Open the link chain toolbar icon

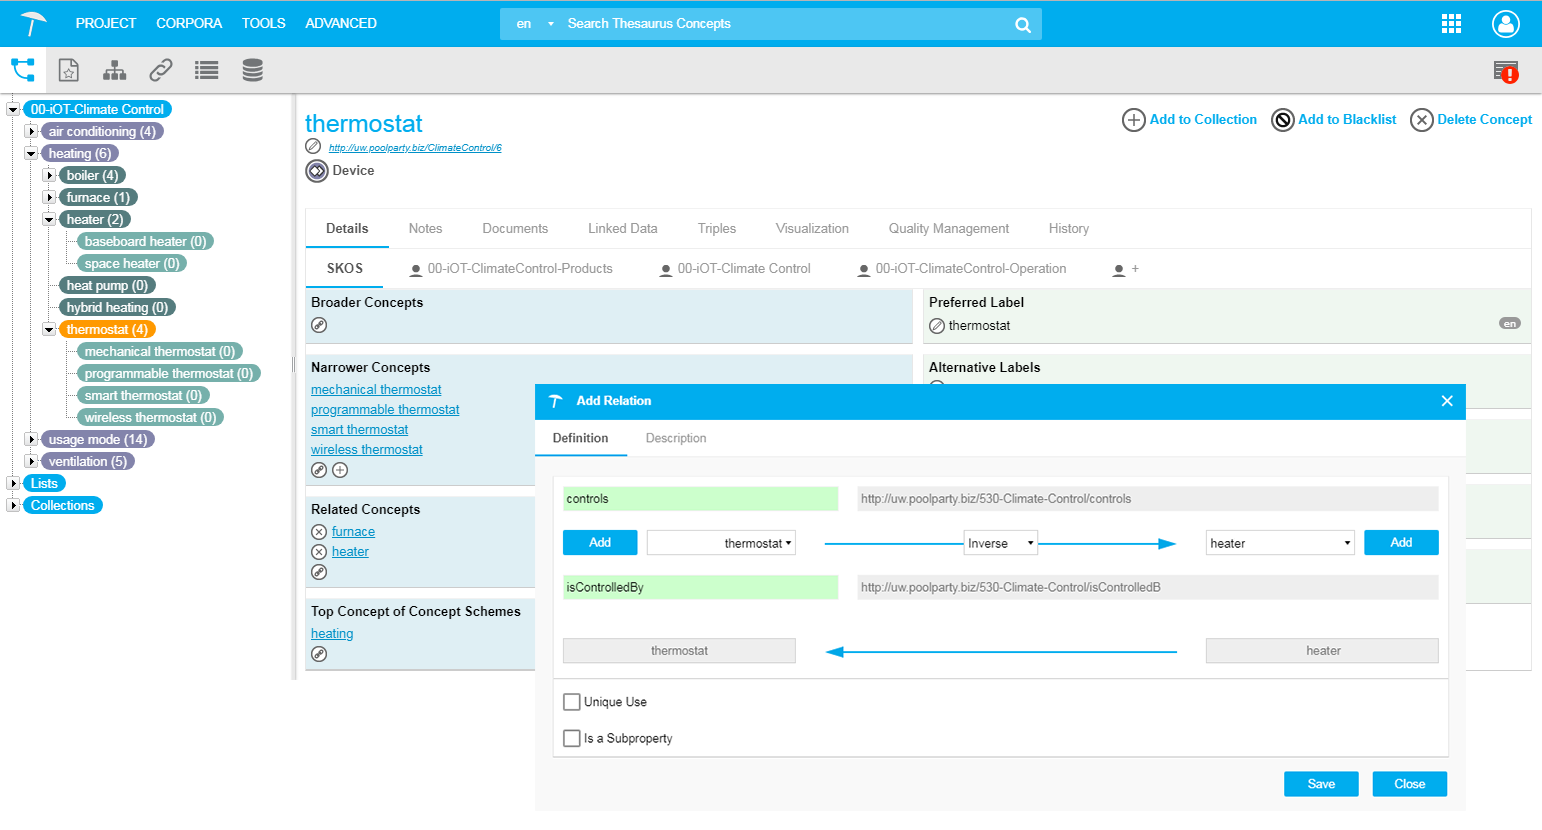[x=161, y=70]
